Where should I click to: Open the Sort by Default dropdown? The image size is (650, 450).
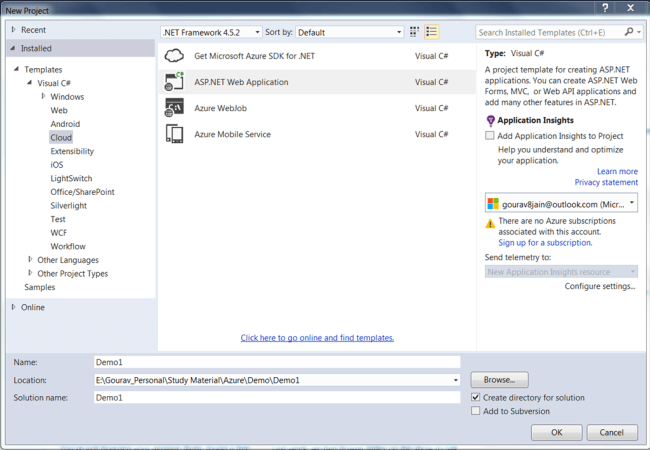[349, 32]
